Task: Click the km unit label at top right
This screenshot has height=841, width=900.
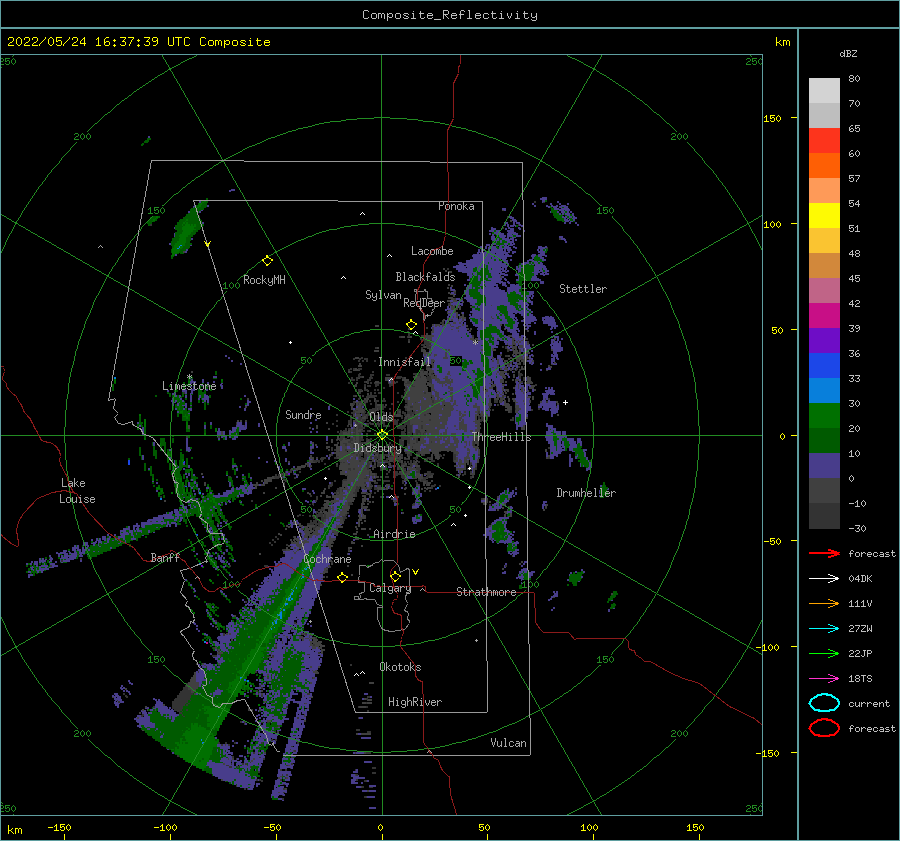Action: click(782, 42)
